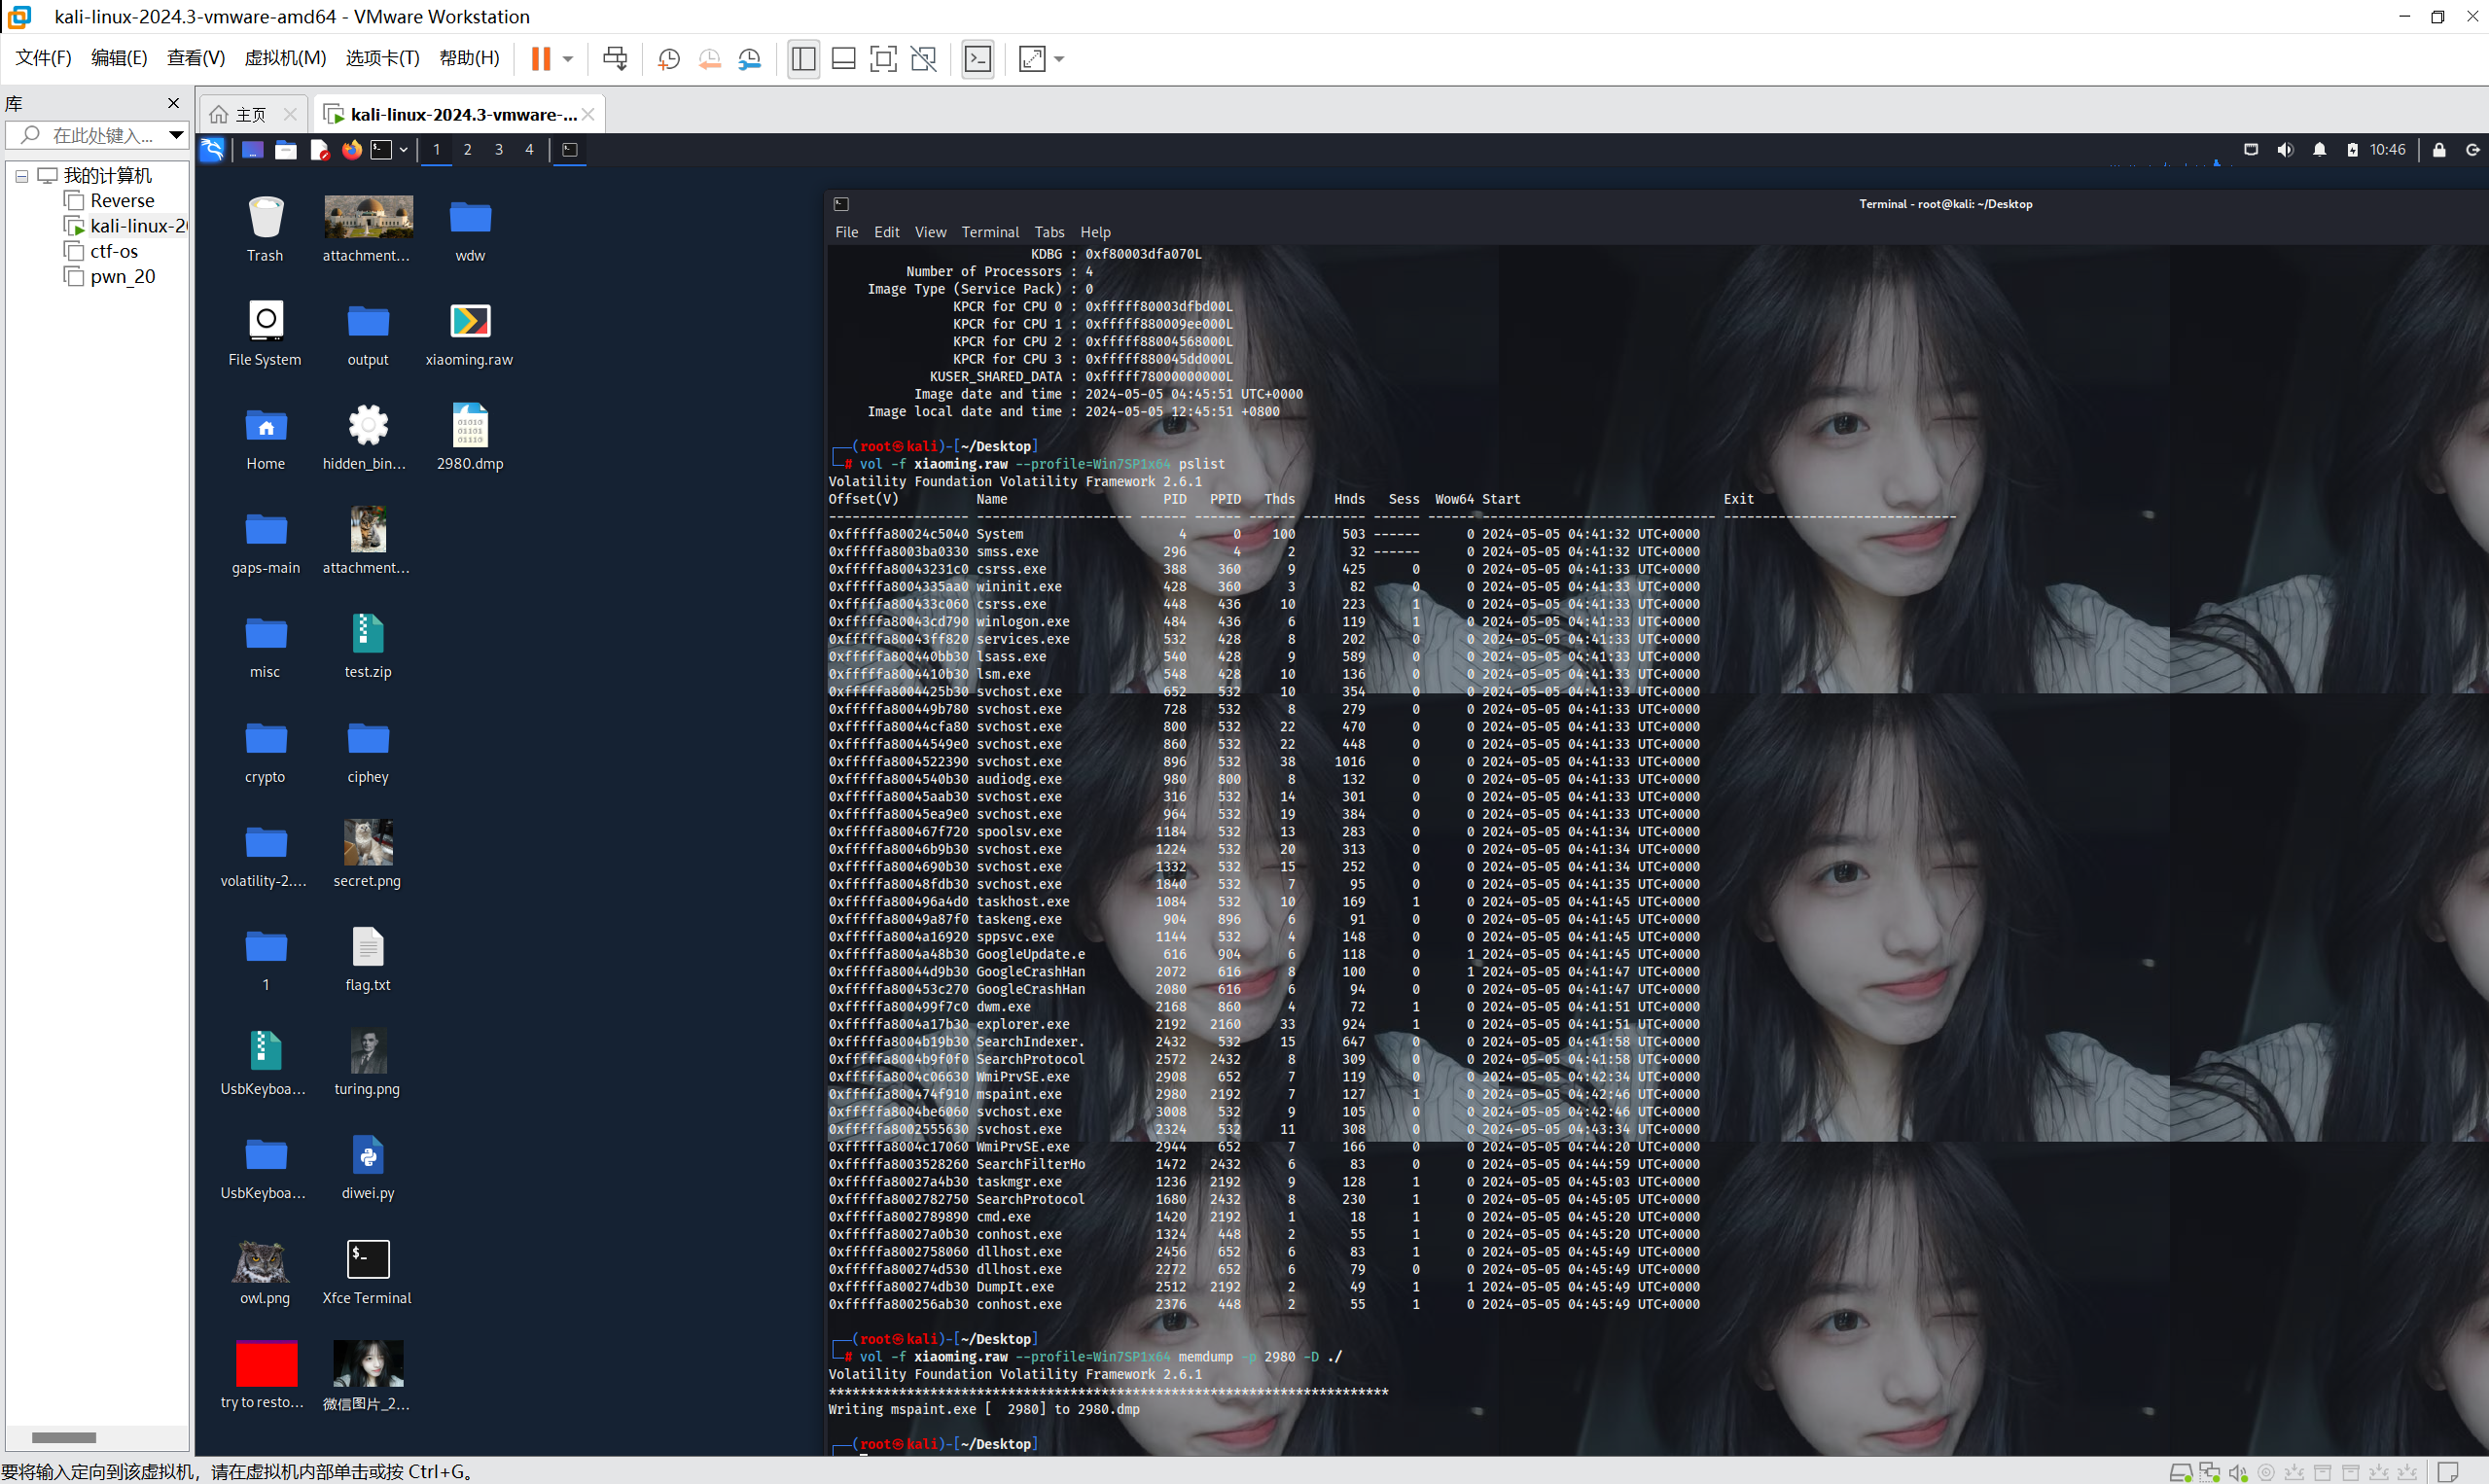Open the terminal View menu
Screen dimensions: 2489x1484
click(930, 232)
